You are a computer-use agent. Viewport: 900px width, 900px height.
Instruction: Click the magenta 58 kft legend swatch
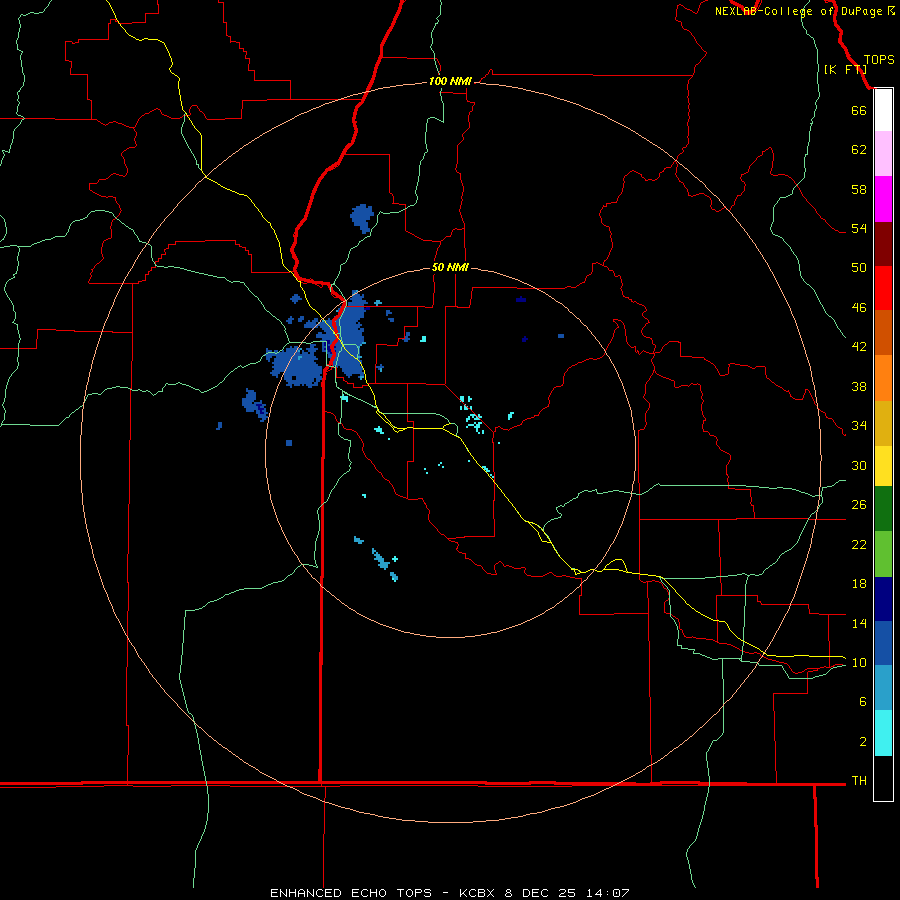coord(883,199)
